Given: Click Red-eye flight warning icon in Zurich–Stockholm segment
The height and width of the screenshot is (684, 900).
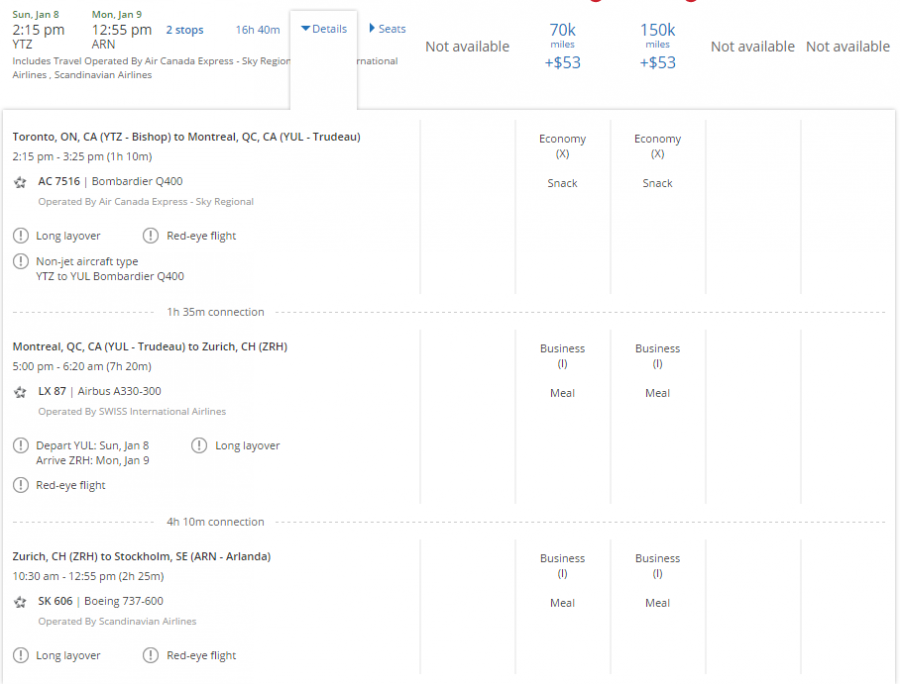Looking at the screenshot, I should (x=150, y=656).
